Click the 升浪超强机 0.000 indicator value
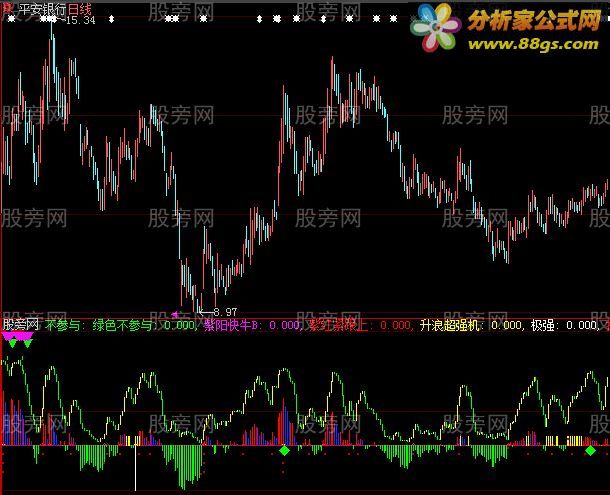This screenshot has width=610, height=495. (471, 325)
